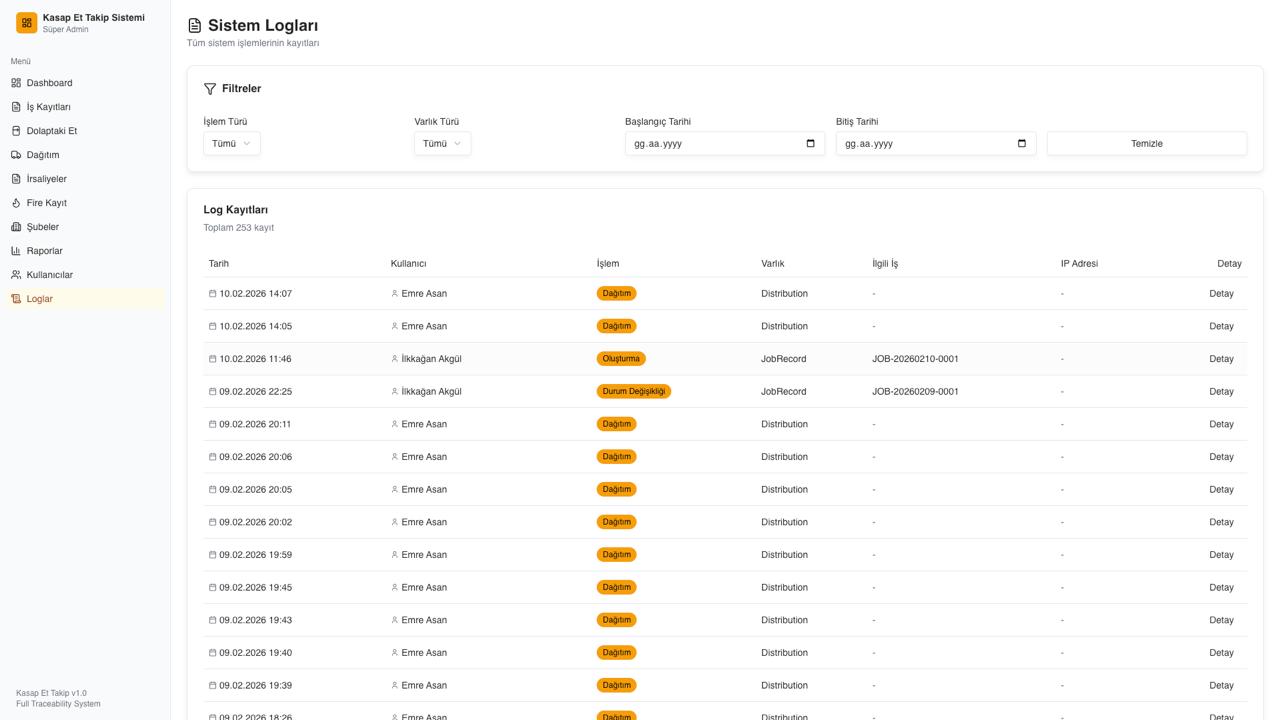This screenshot has height=720, width=1280.
Task: Click the Dağıtım truck icon
Action: pyautogui.click(x=16, y=155)
